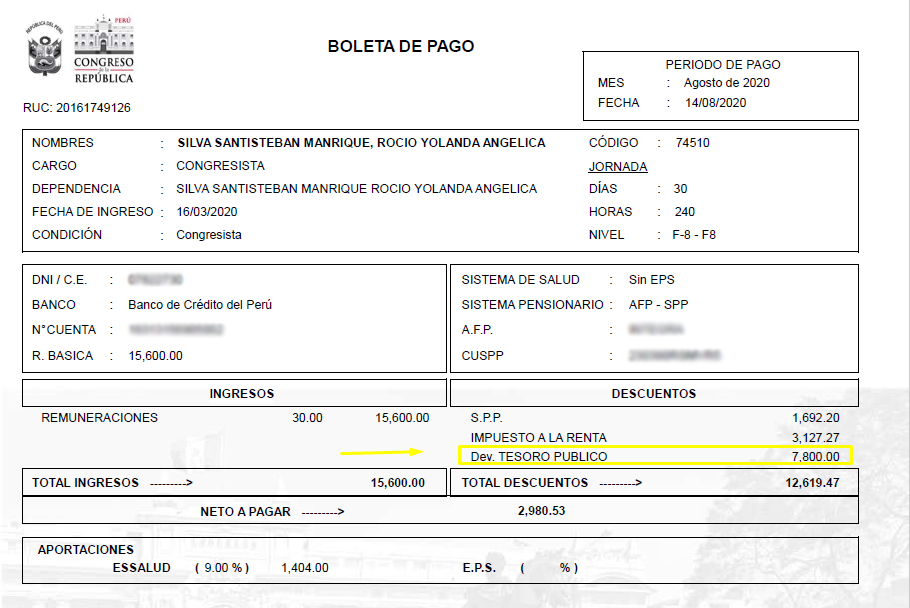Click the CONDICIÓN value Congresista
This screenshot has height=608, width=910.
coord(209,235)
